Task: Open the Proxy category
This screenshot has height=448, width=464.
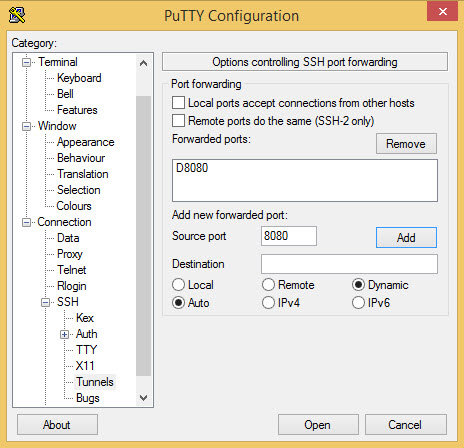Action: pyautogui.click(x=70, y=254)
